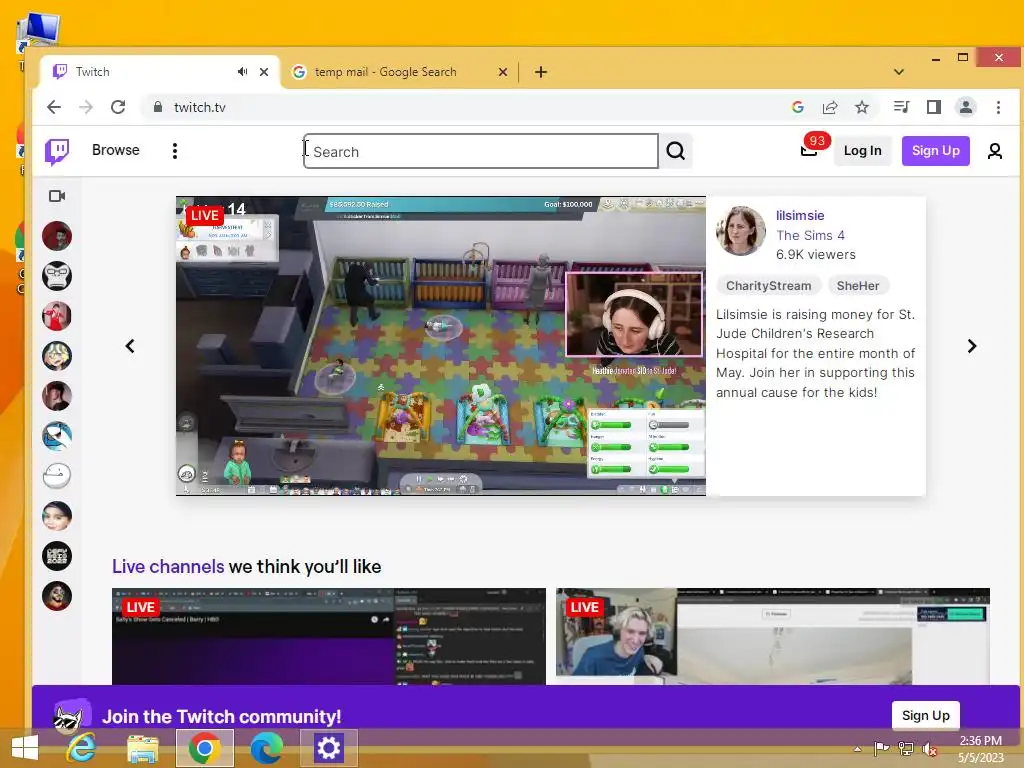Open File Explorer from taskbar
The width and height of the screenshot is (1024, 768).
[142, 748]
